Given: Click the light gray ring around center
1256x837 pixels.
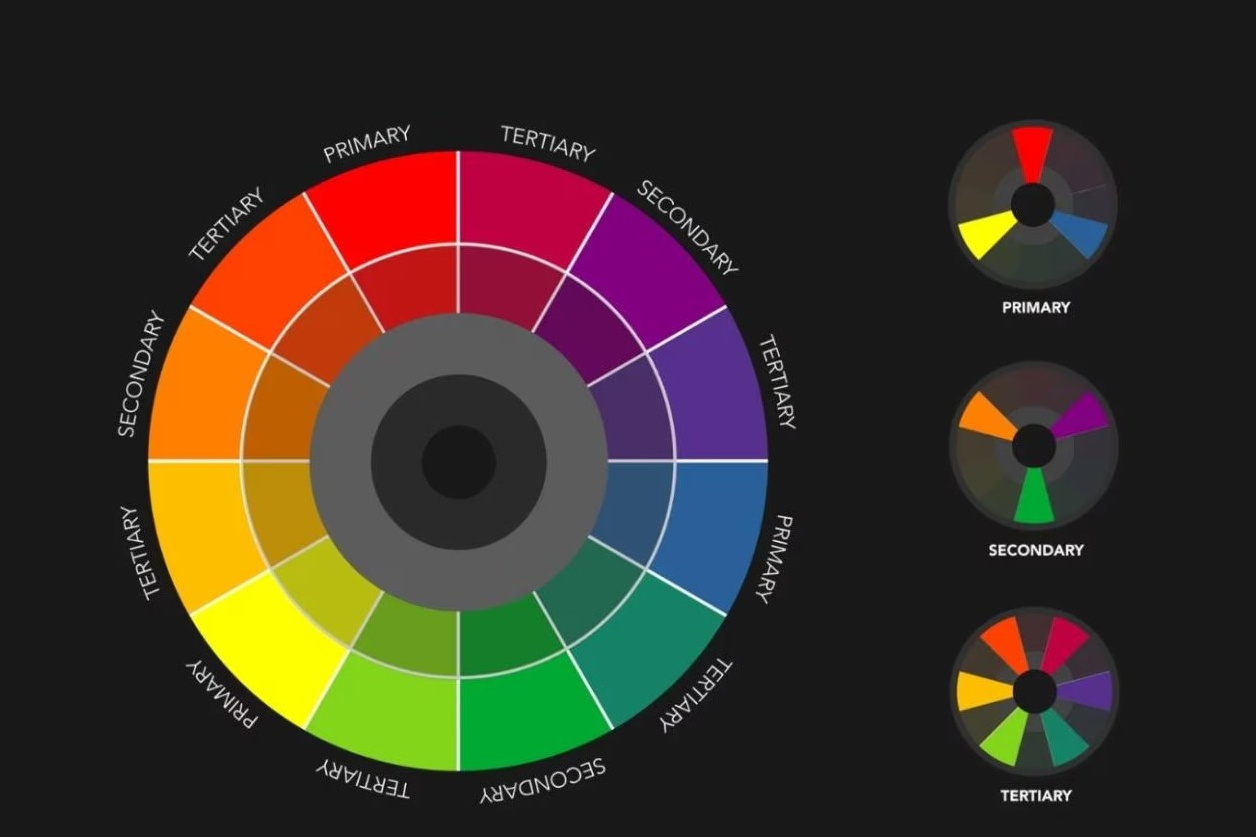Looking at the screenshot, I should click(x=458, y=343).
